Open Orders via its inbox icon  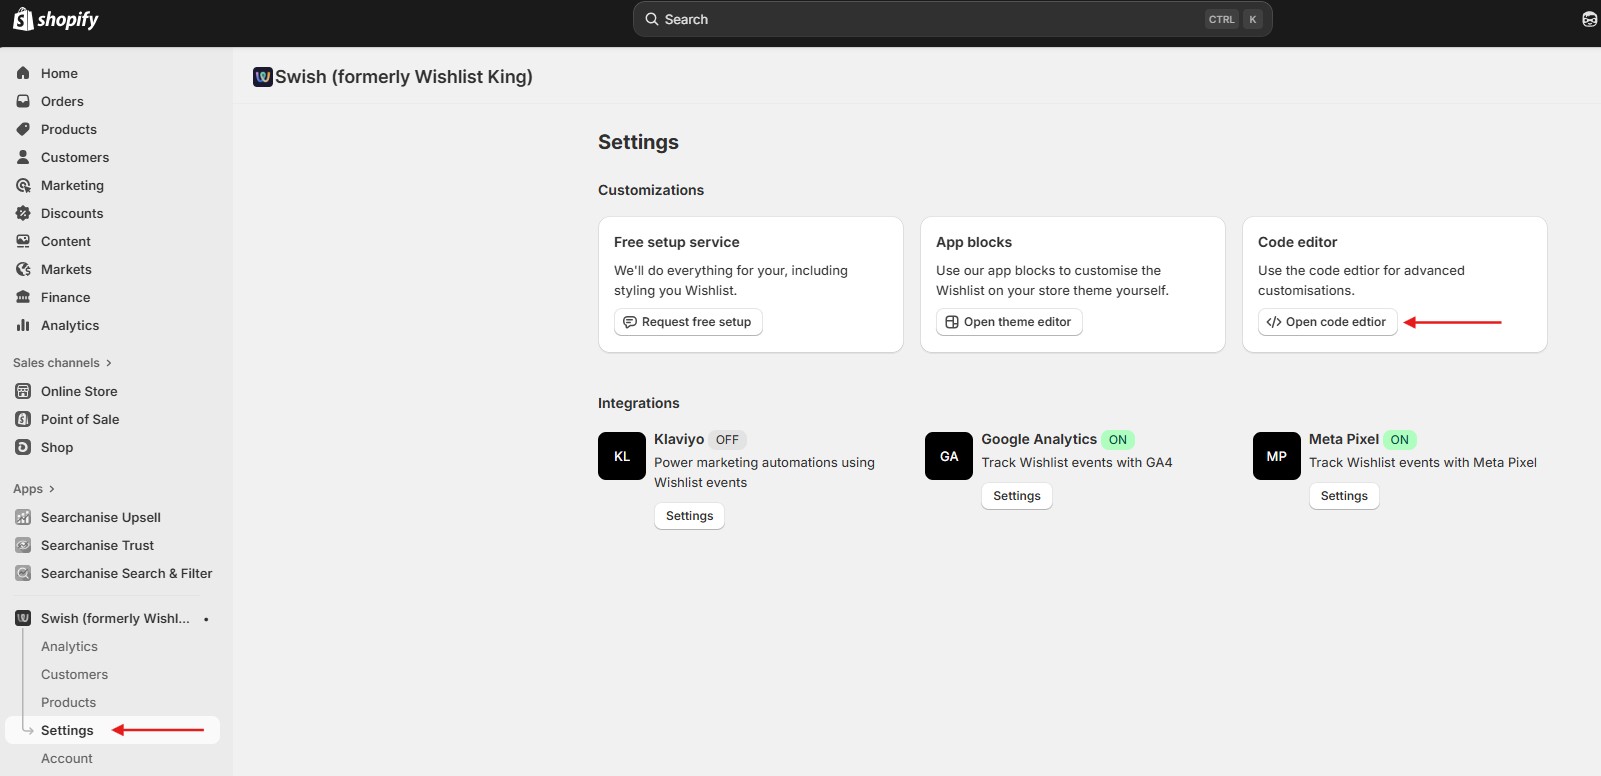tap(23, 101)
